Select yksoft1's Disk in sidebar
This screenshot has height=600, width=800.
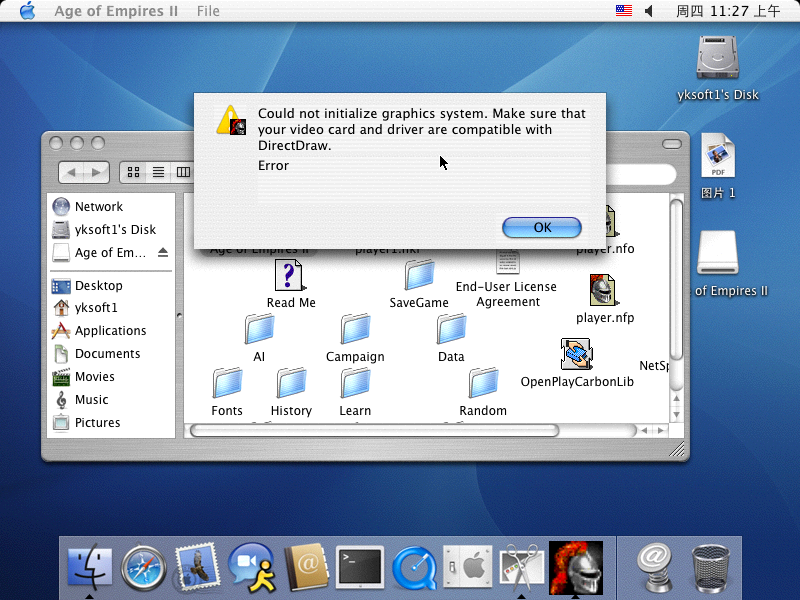[104, 230]
